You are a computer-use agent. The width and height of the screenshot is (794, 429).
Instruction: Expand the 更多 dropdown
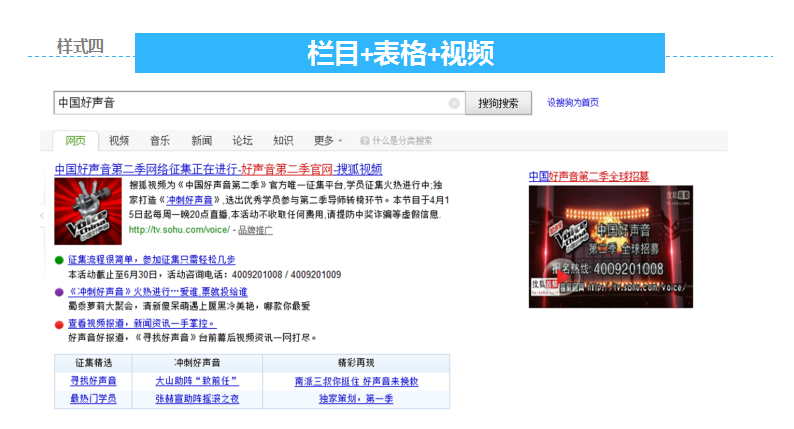click(x=328, y=141)
